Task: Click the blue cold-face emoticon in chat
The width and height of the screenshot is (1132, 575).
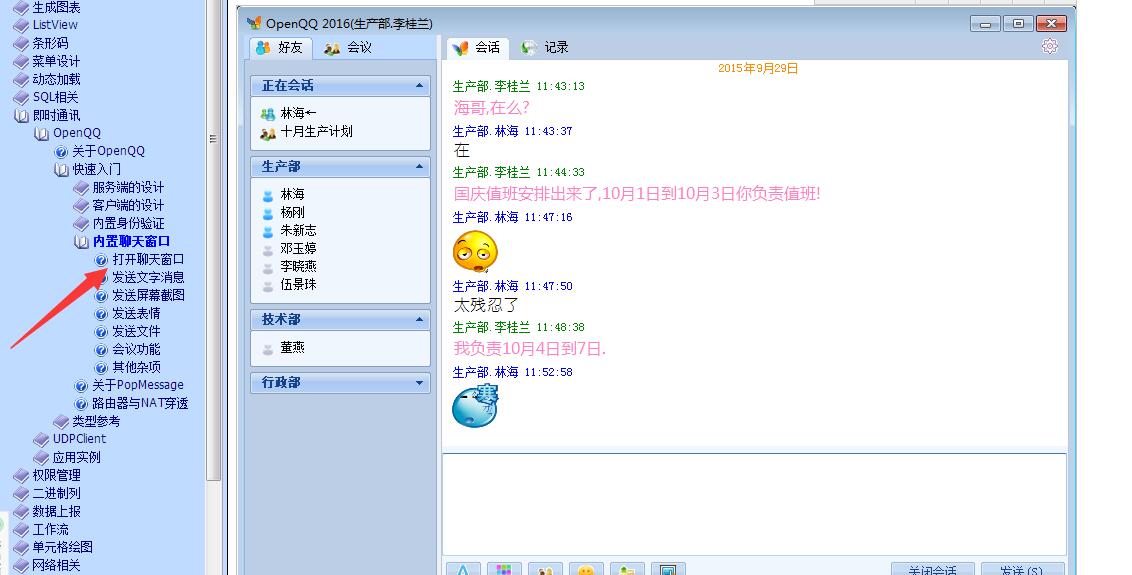Action: (x=475, y=405)
